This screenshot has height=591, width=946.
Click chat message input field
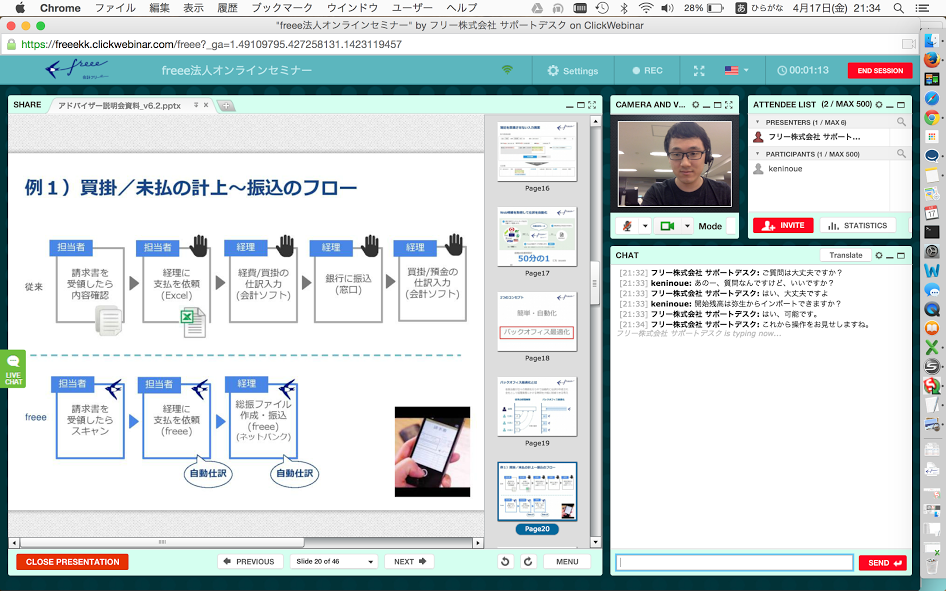point(734,563)
